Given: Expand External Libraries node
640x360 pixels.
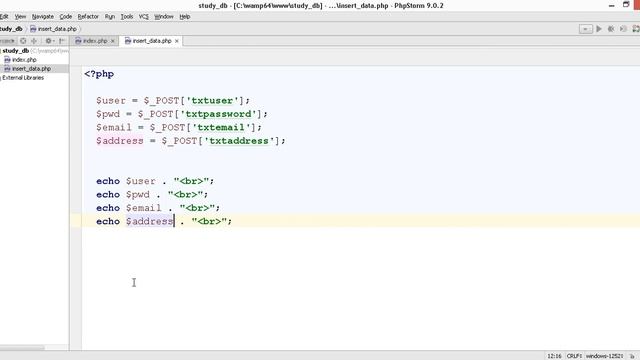Looking at the screenshot, I should point(23,78).
